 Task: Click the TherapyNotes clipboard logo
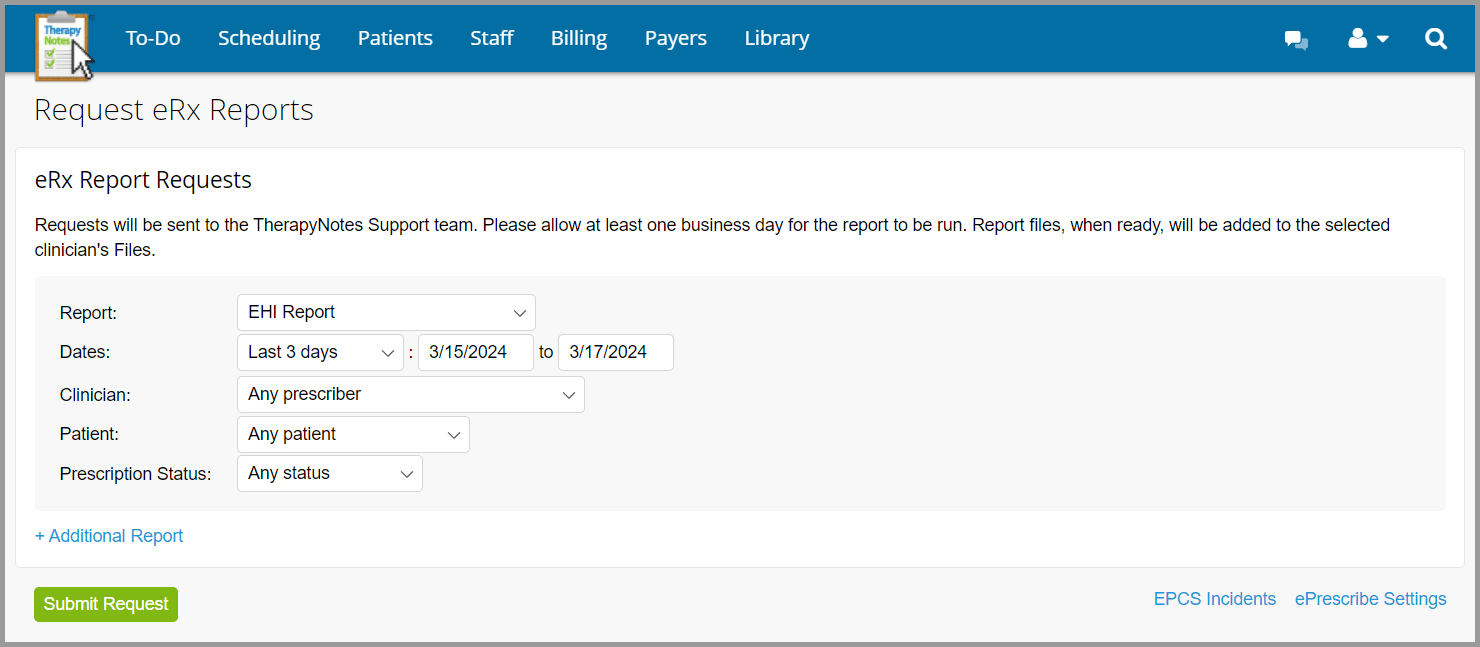64,46
